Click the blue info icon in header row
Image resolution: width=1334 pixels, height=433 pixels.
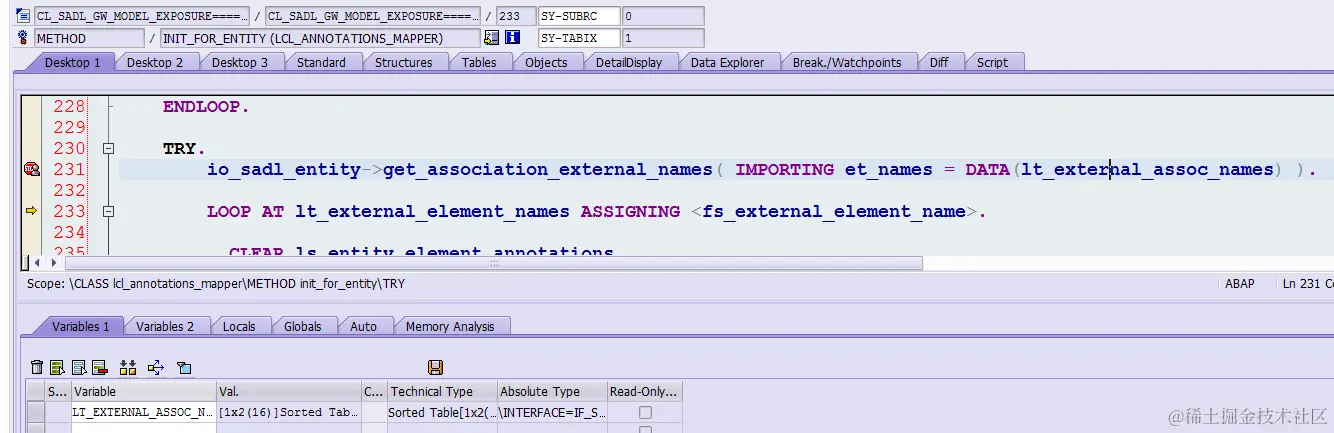click(x=513, y=38)
